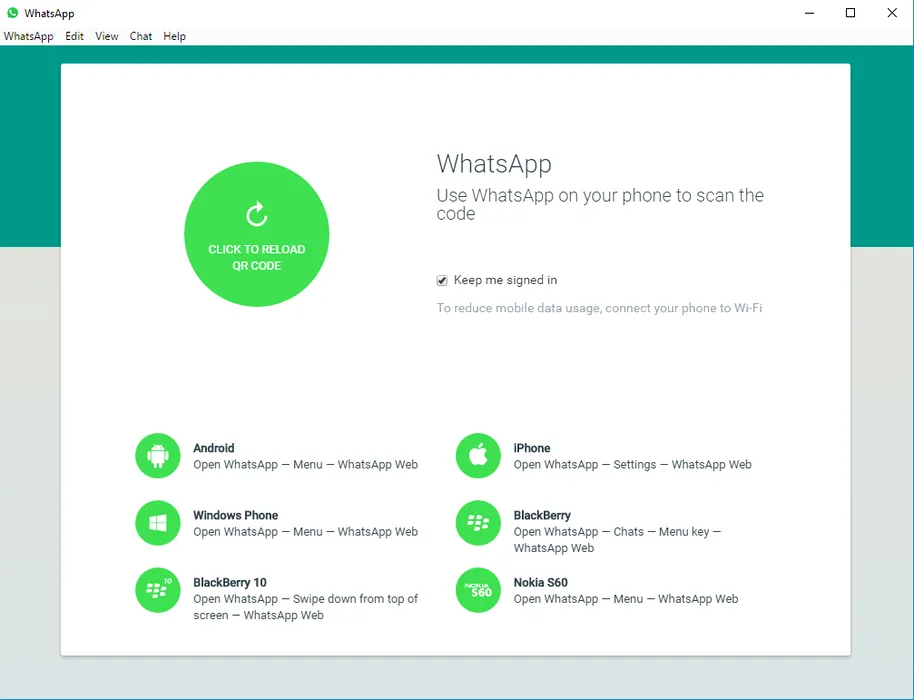914x700 pixels.
Task: Uncheck the Keep me signed in checkbox
Action: pos(442,281)
